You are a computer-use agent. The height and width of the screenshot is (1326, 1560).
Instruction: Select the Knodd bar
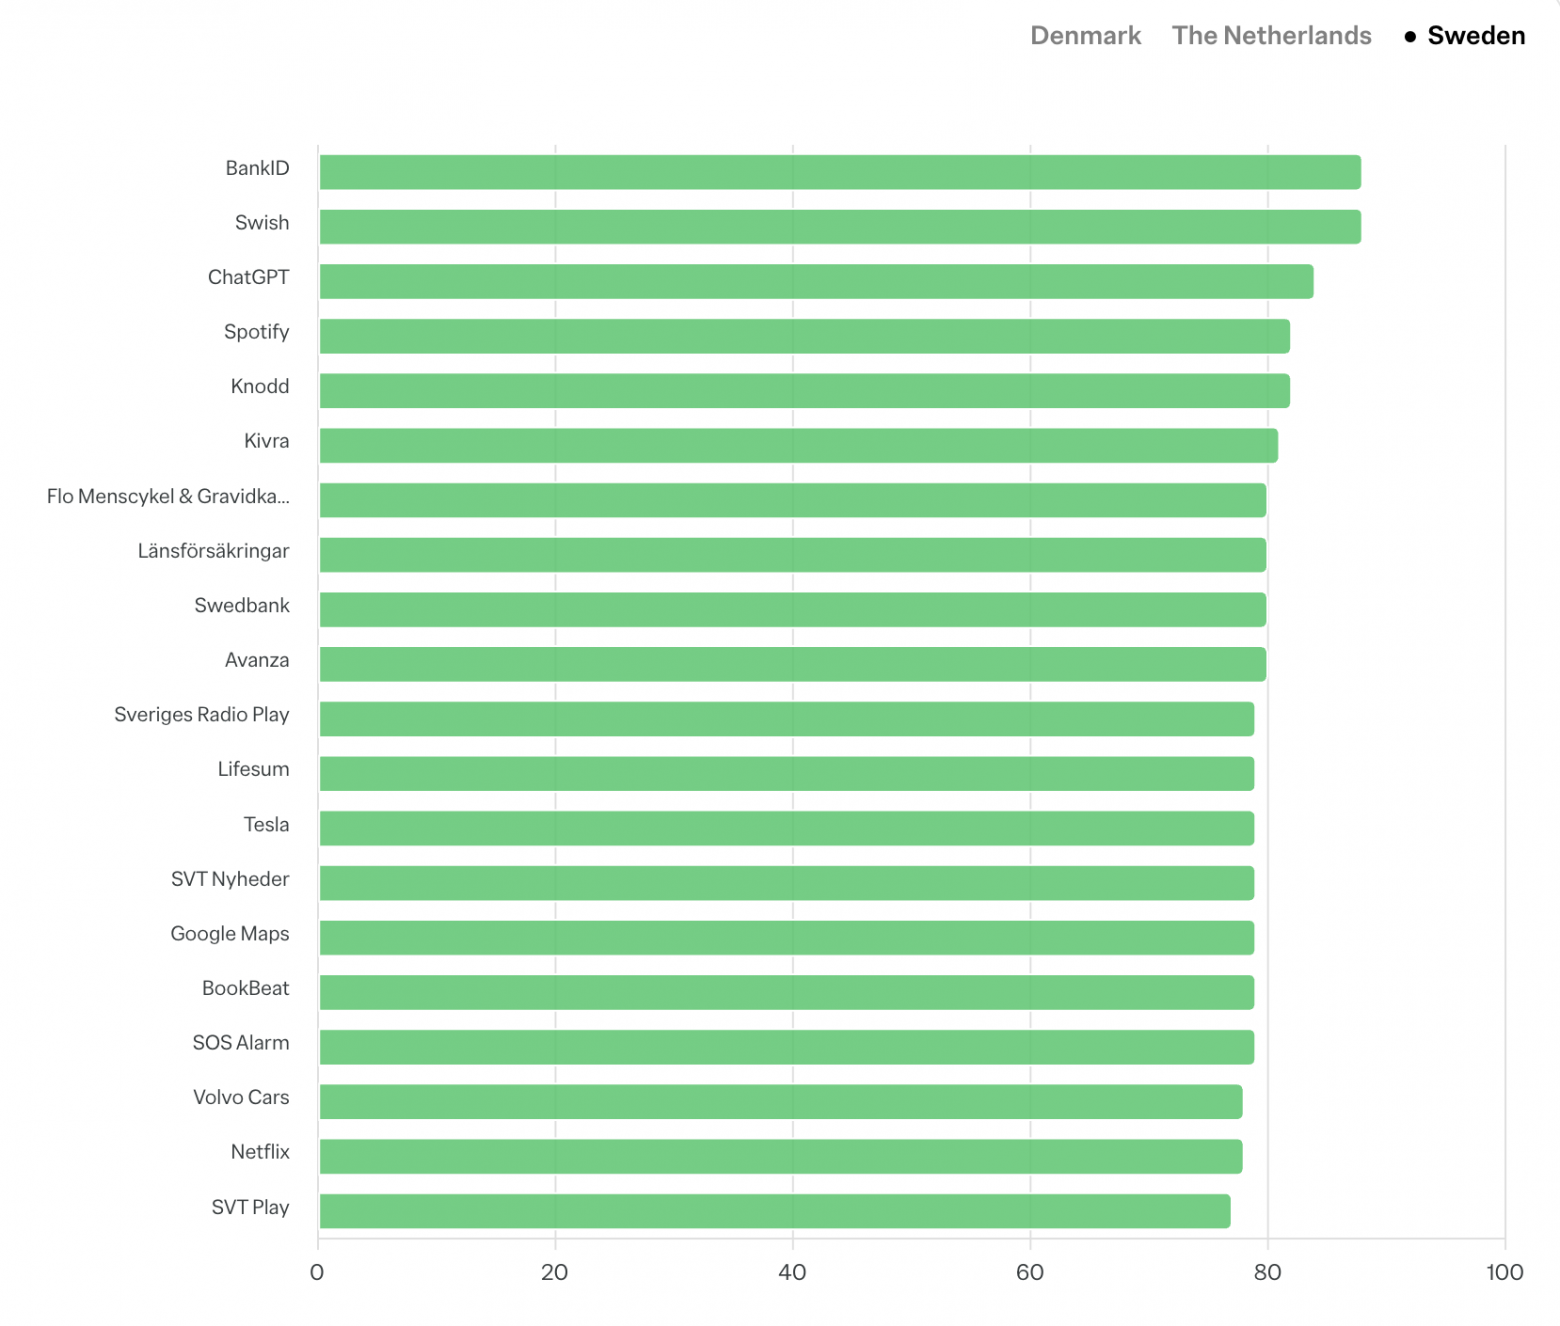[x=804, y=391]
